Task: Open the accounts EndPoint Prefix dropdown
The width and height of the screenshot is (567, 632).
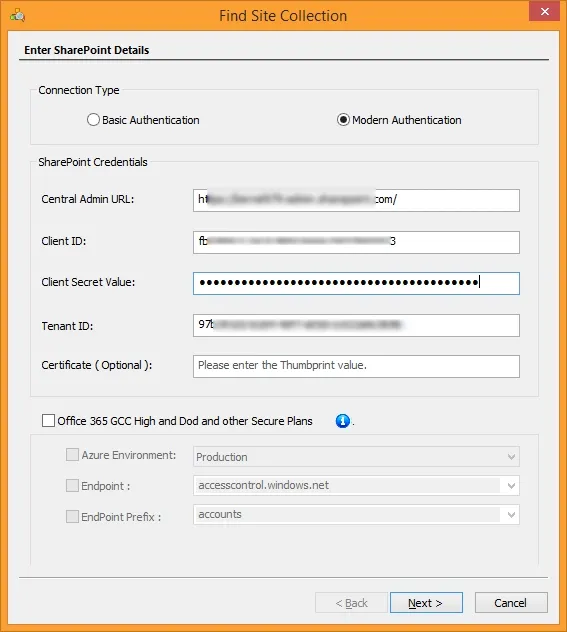Action: point(356,515)
